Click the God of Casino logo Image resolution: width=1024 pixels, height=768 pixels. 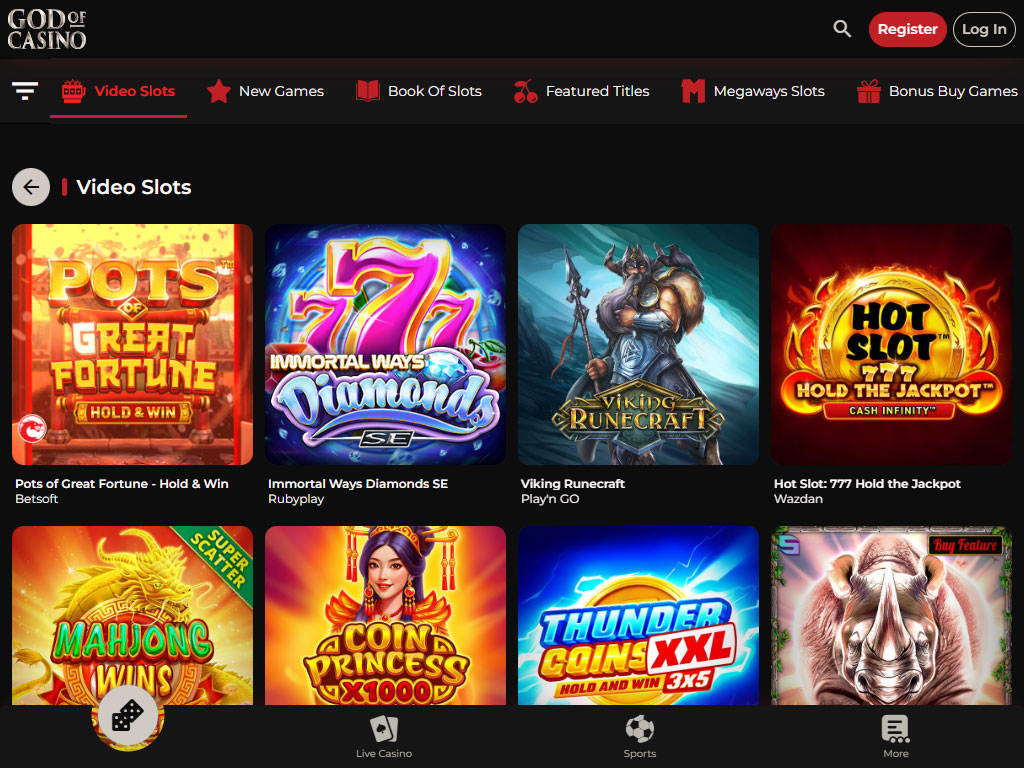pos(47,29)
